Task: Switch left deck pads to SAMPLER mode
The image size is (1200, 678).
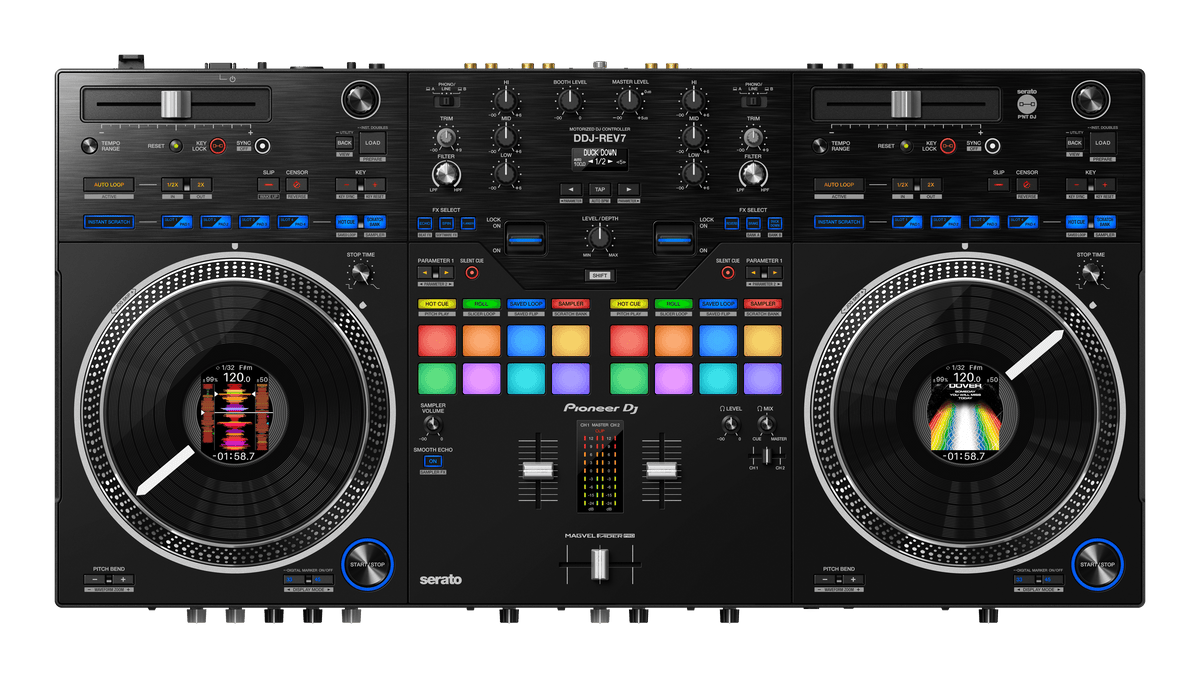Action: (x=569, y=303)
